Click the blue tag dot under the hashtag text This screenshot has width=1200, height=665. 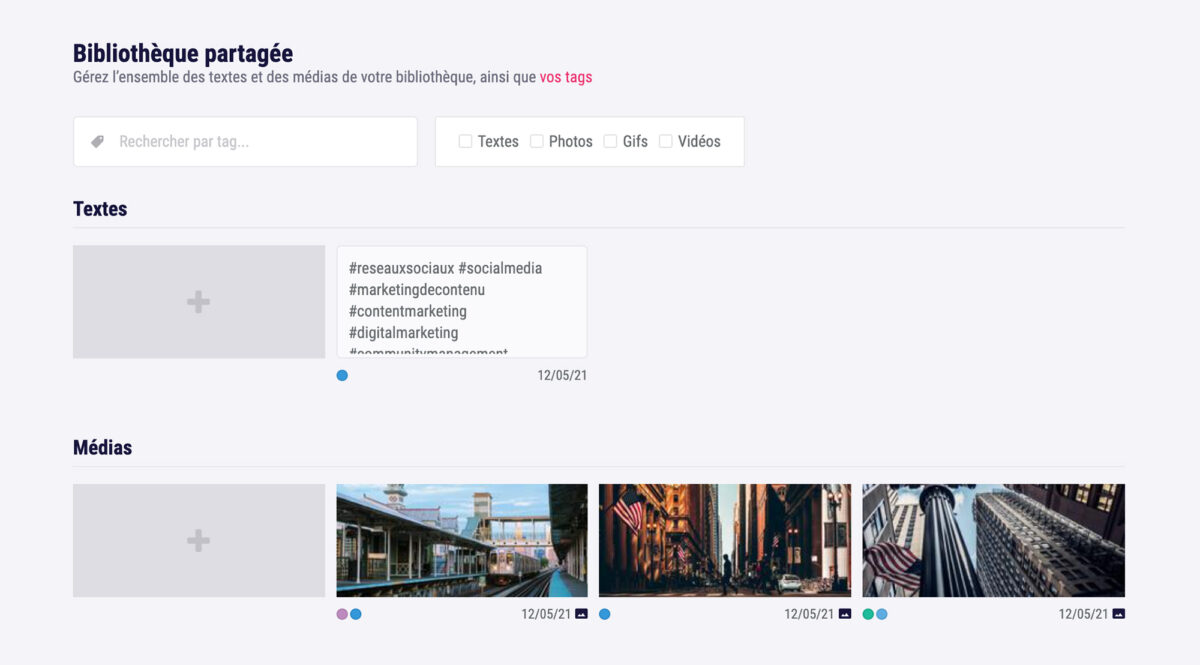[342, 375]
